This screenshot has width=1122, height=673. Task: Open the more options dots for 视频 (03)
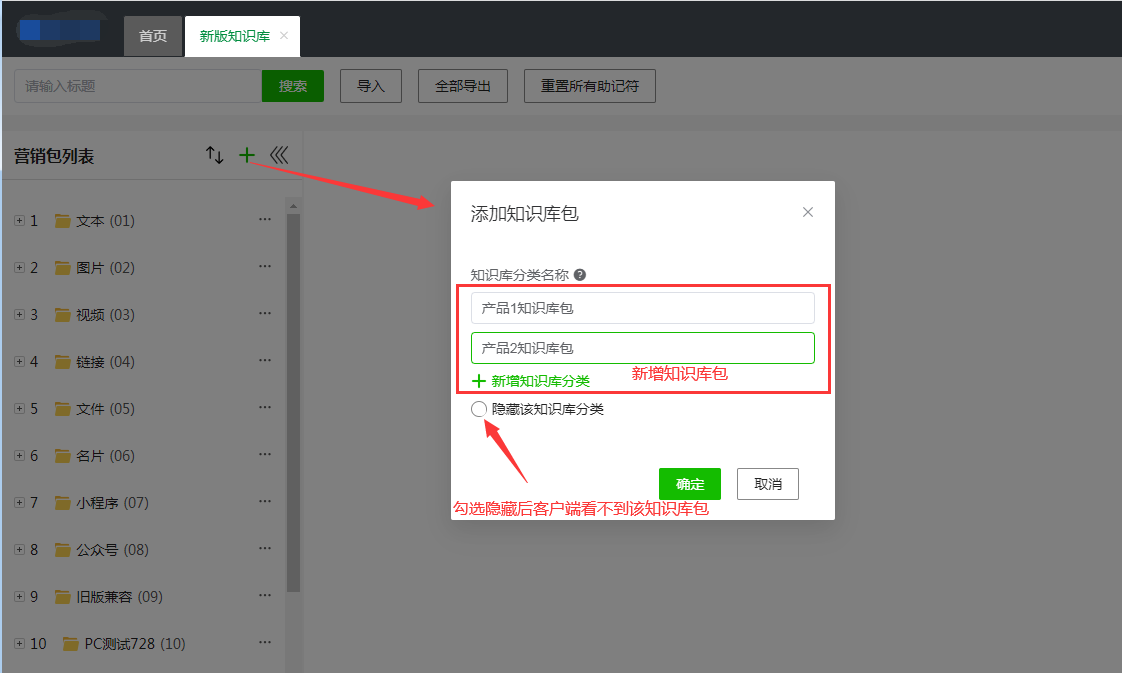tap(265, 314)
